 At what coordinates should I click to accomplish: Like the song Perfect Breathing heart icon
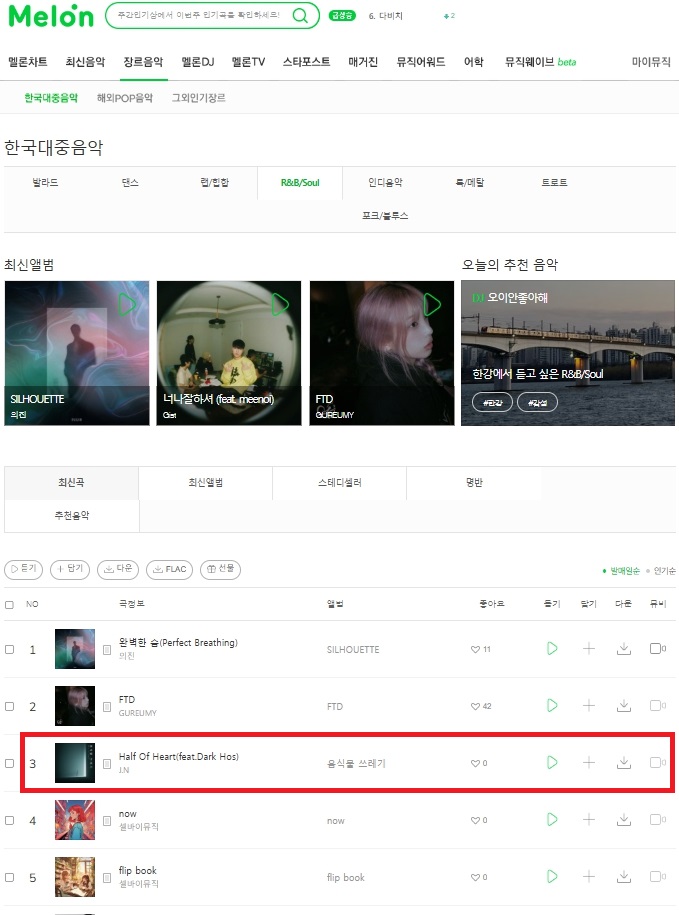(x=475, y=649)
